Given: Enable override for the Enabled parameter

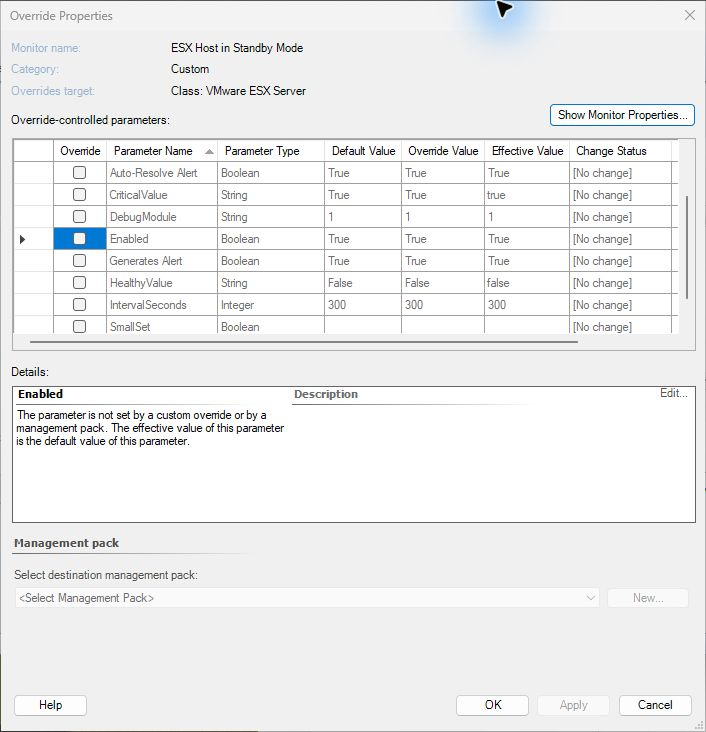Looking at the screenshot, I should [x=79, y=239].
